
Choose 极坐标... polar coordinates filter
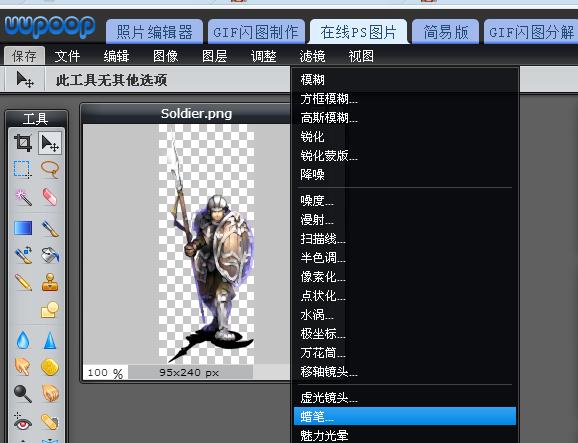405,334
